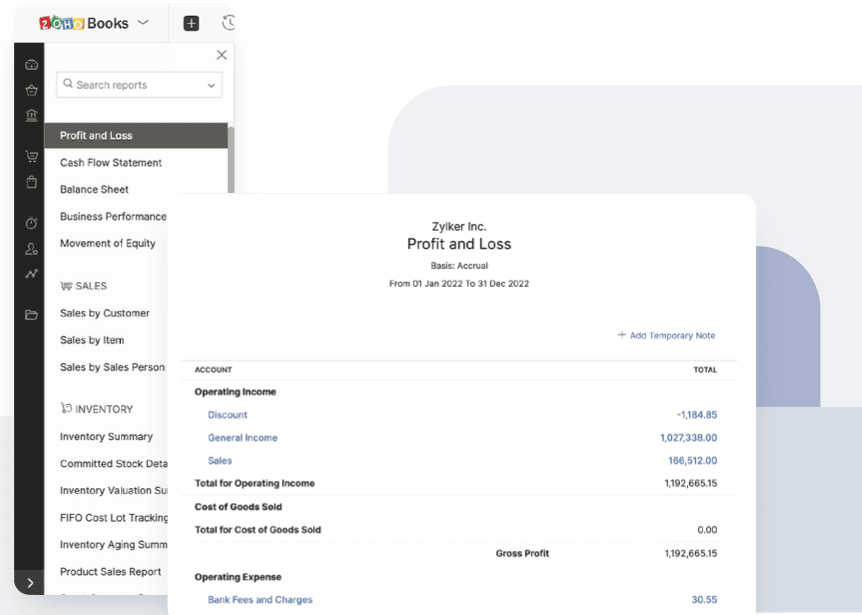Open the Reports graph icon in sidebar
This screenshot has width=862, height=615.
tap(31, 273)
